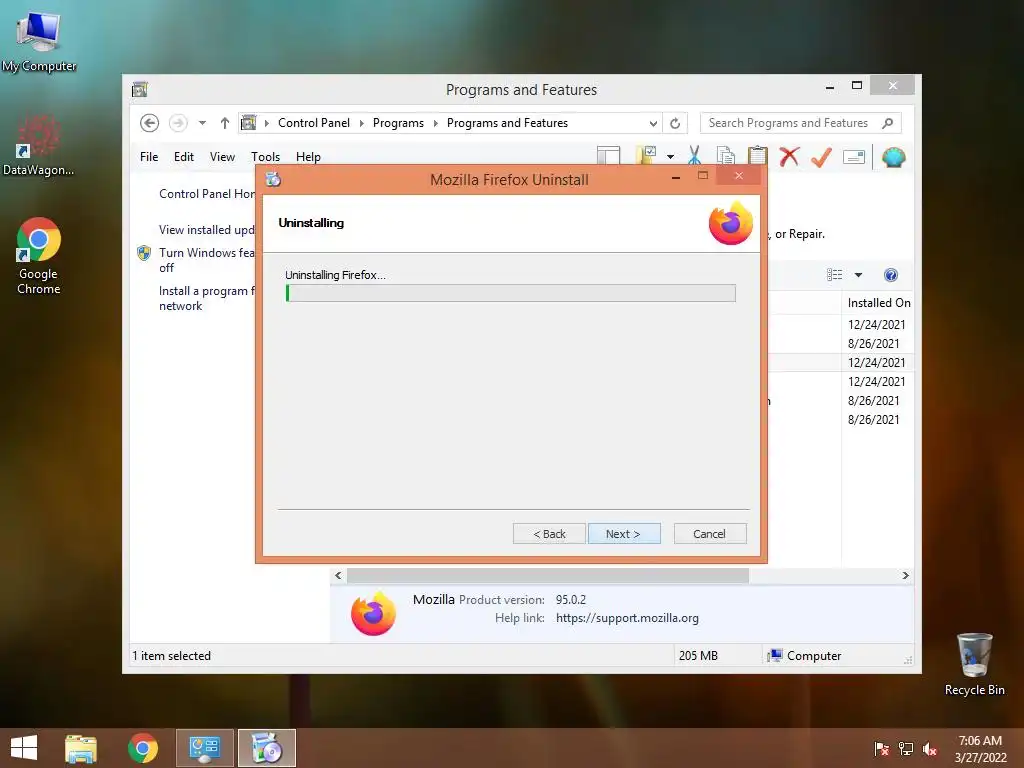The image size is (1024, 768).
Task: Open My Computer desktop icon
Action: (x=39, y=41)
